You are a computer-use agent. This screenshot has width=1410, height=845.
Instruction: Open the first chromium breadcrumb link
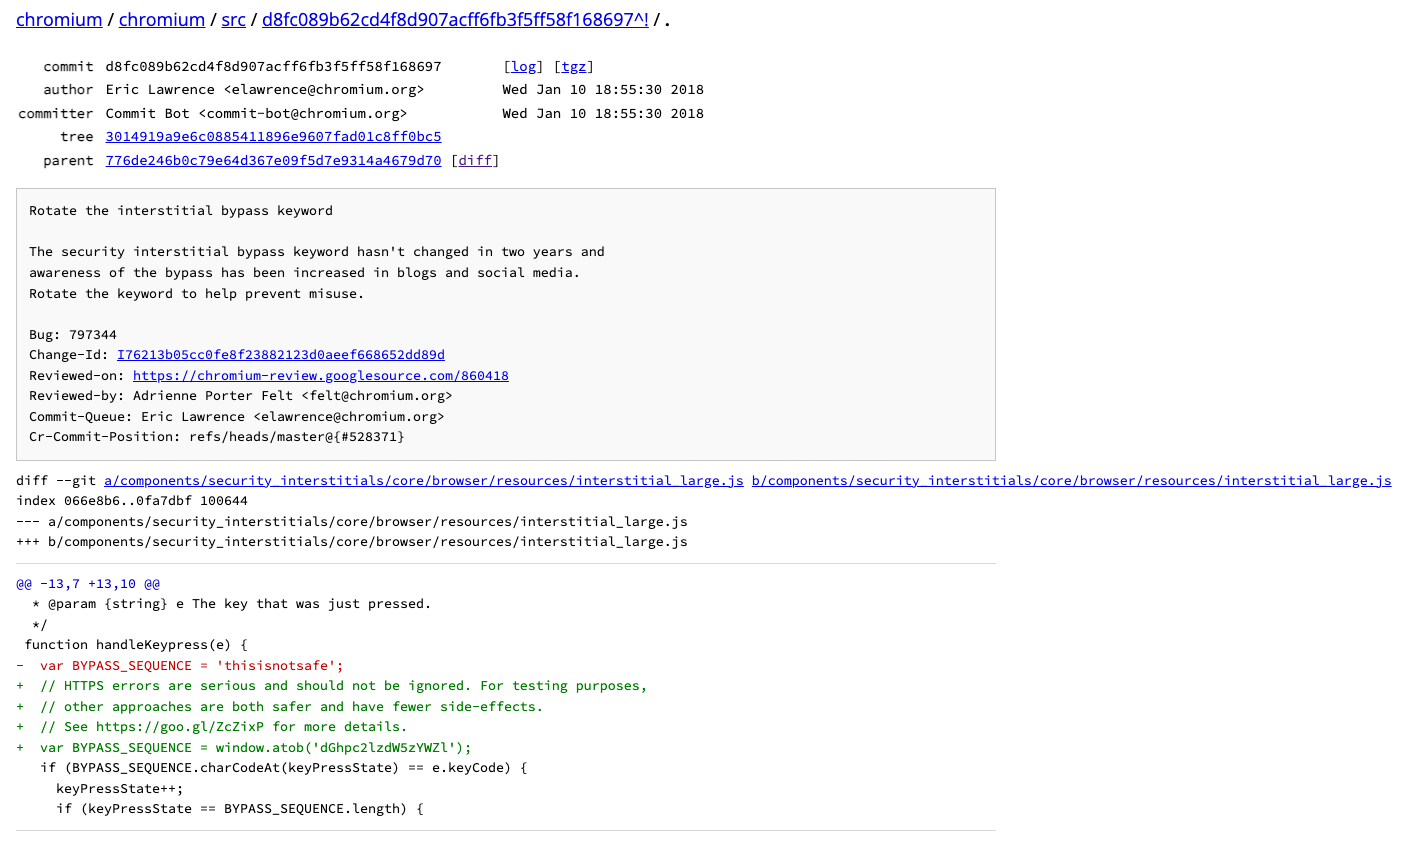59,20
